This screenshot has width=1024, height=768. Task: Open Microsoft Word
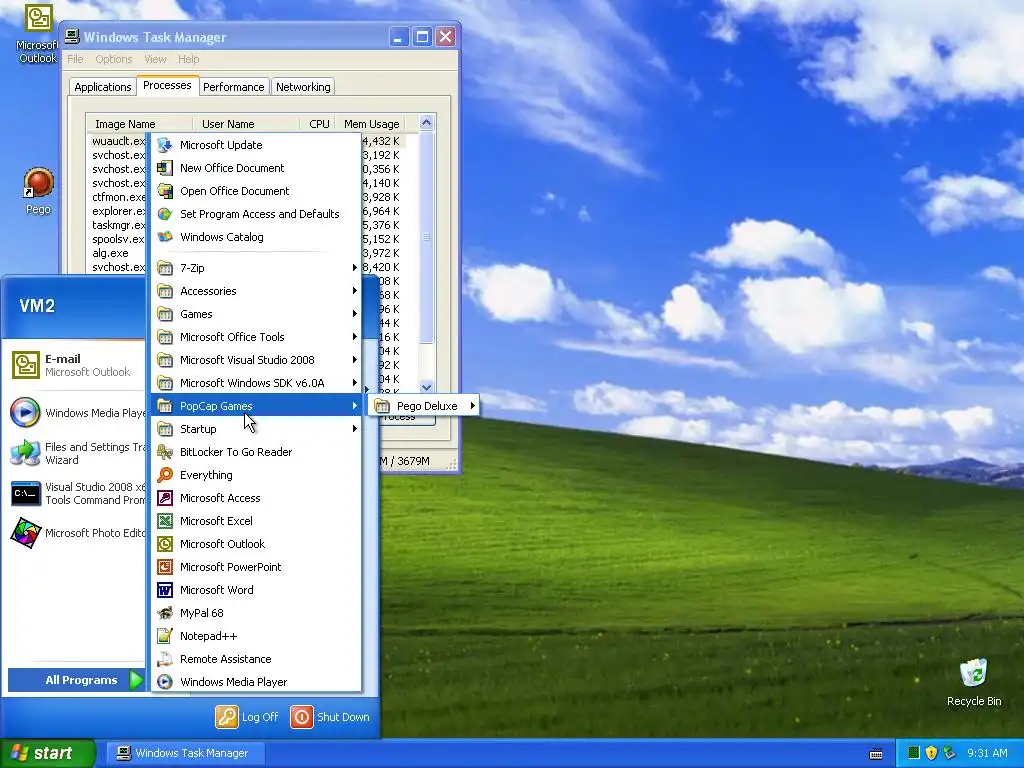tap(256, 590)
